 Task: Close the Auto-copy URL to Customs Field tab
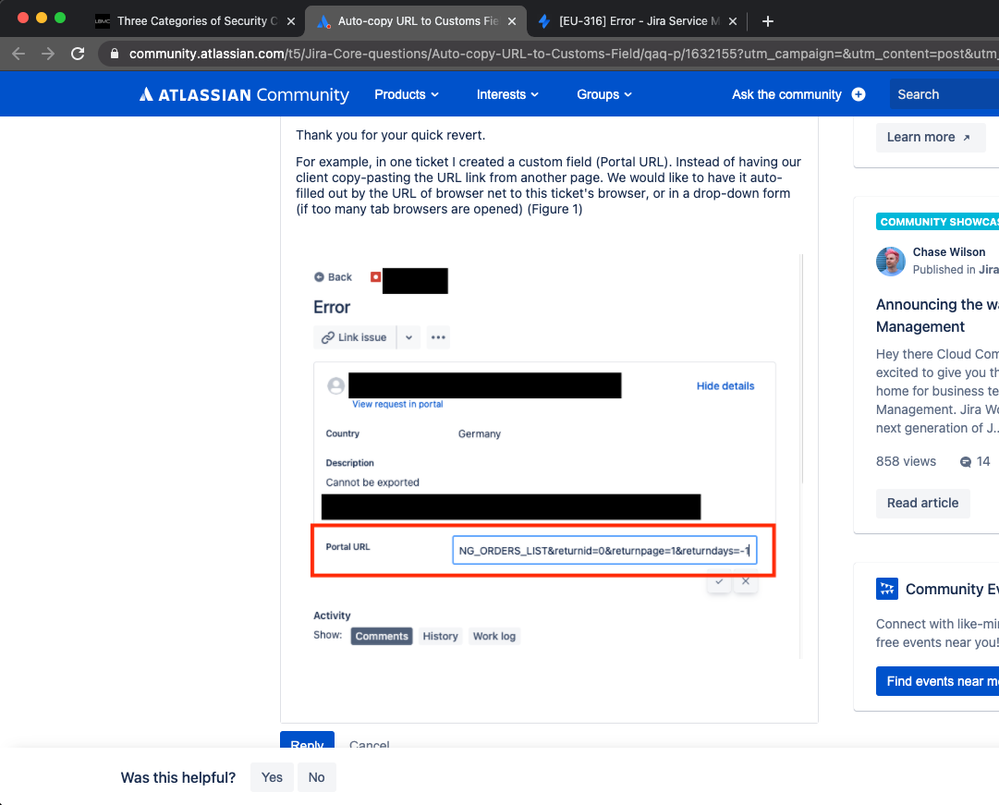(x=512, y=21)
